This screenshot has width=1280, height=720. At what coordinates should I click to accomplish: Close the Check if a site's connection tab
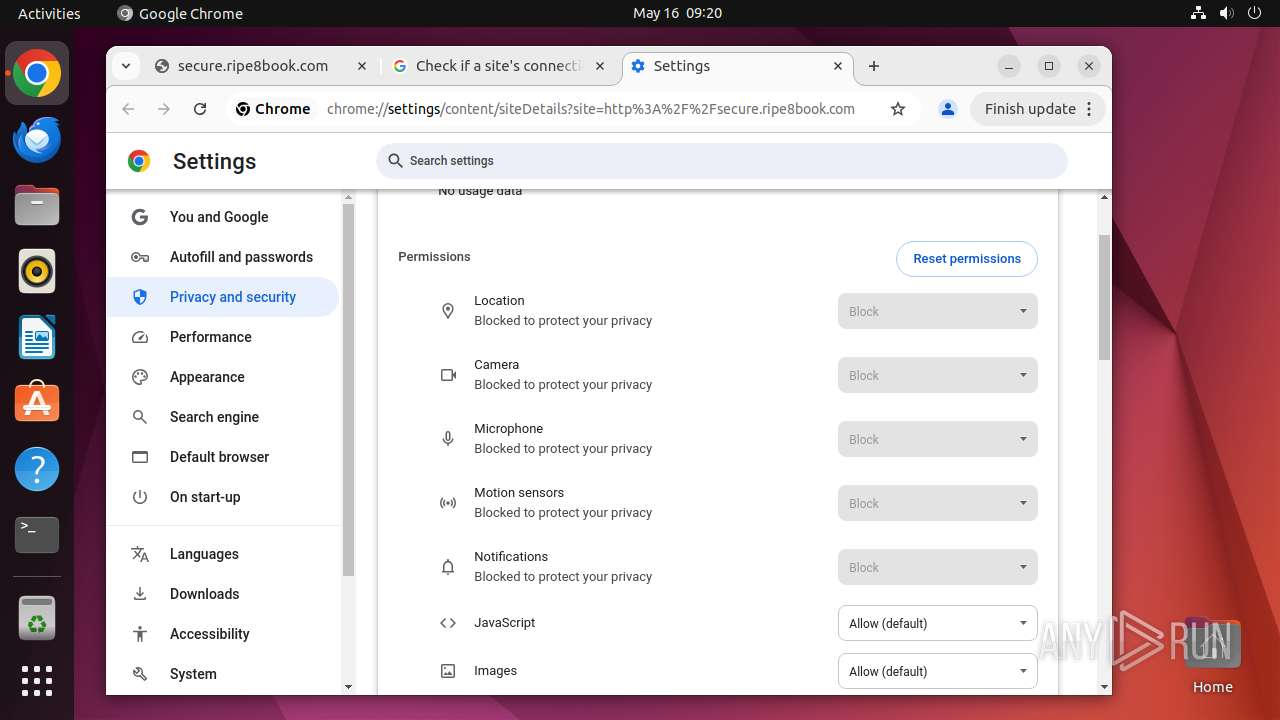[600, 66]
